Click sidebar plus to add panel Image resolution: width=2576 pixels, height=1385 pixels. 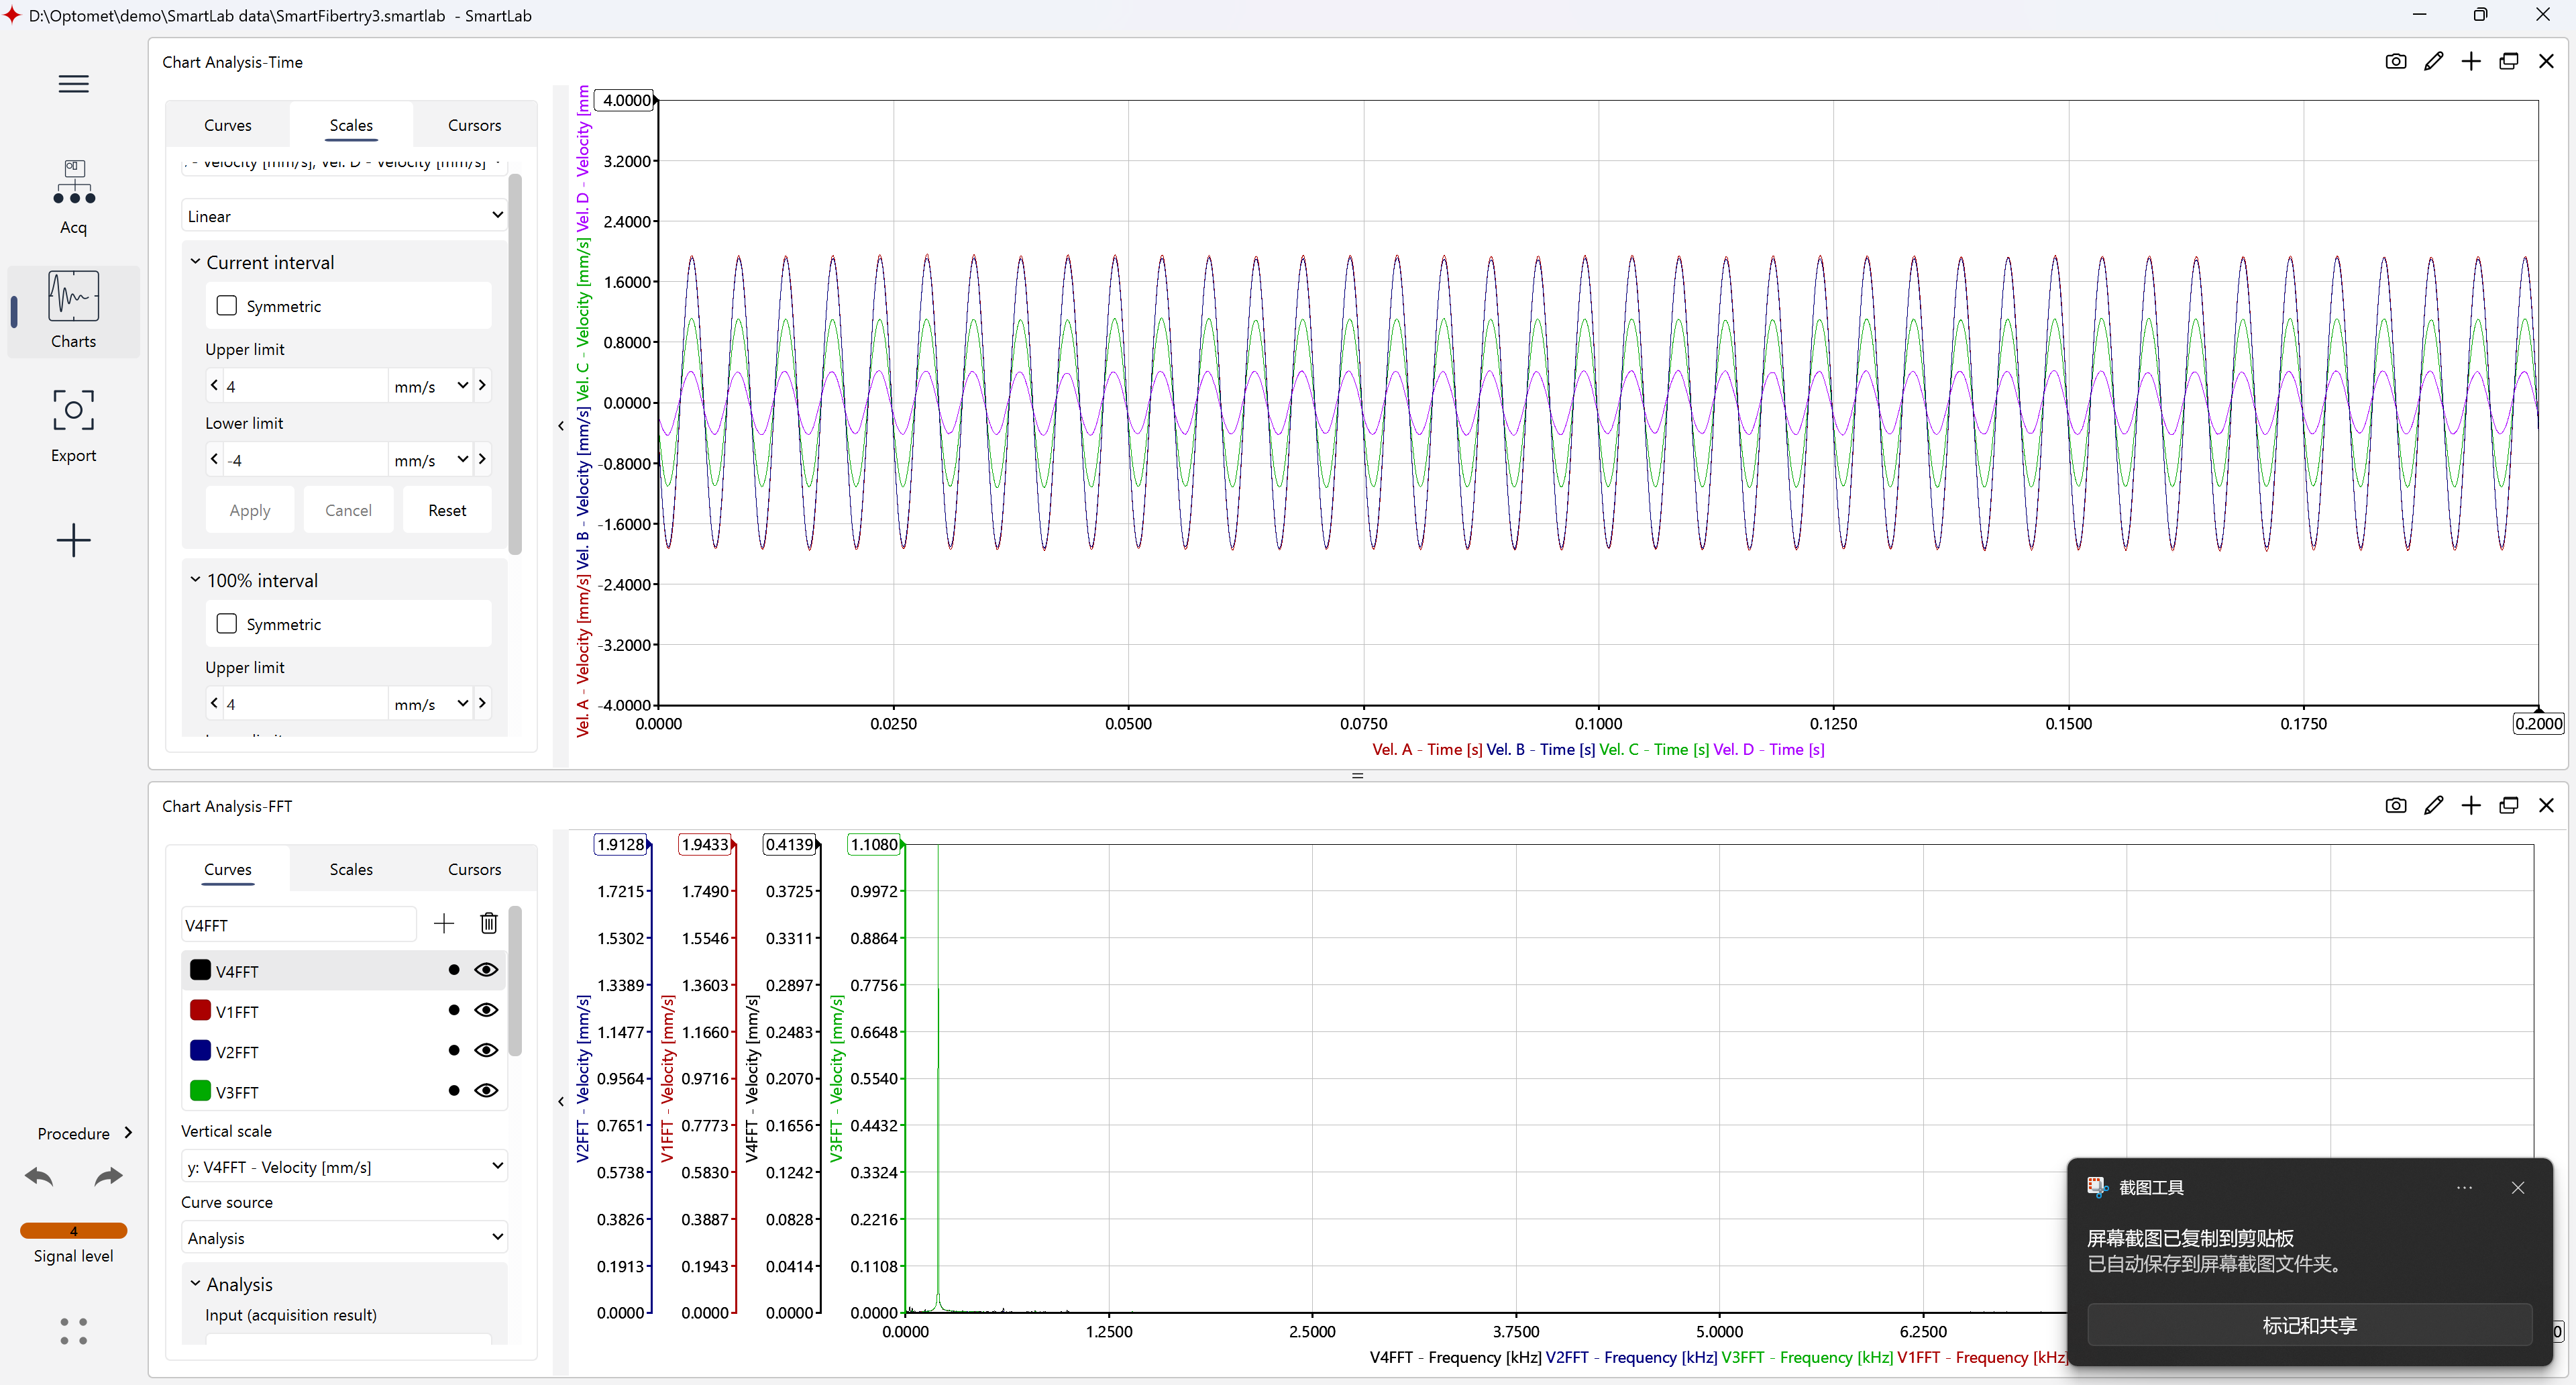[x=73, y=541]
